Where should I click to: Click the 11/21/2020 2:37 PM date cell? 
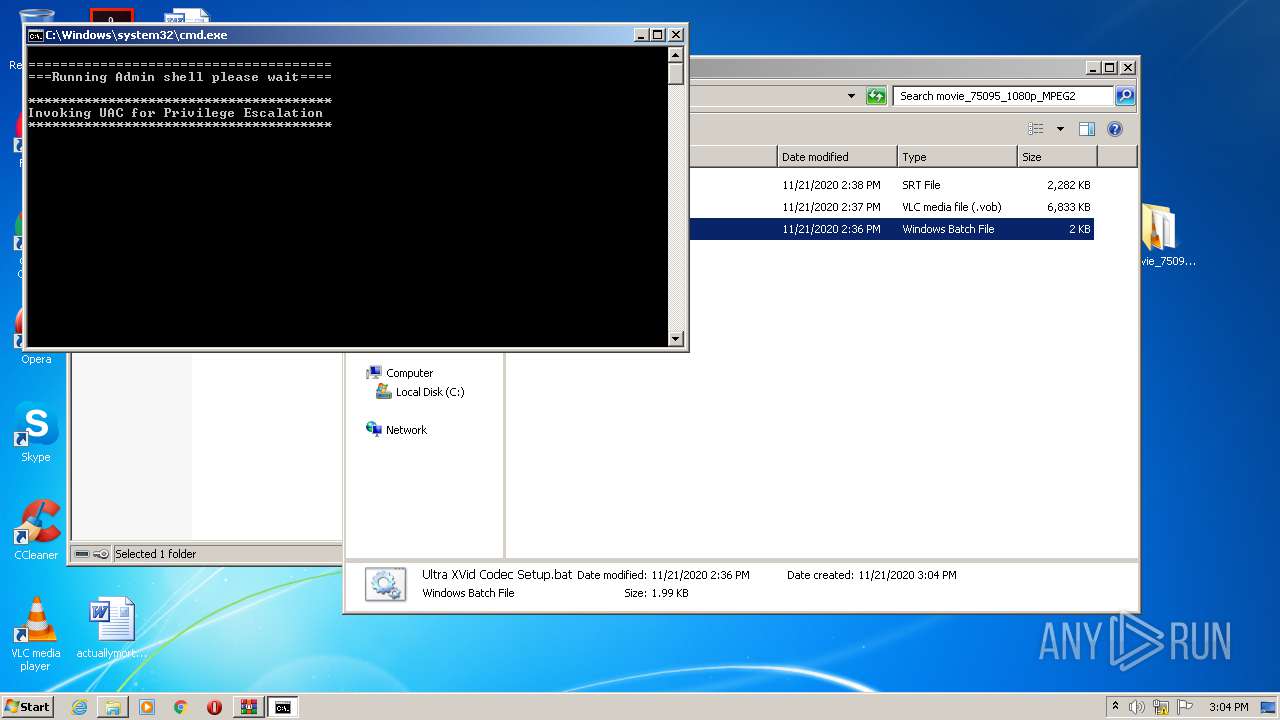(x=831, y=207)
